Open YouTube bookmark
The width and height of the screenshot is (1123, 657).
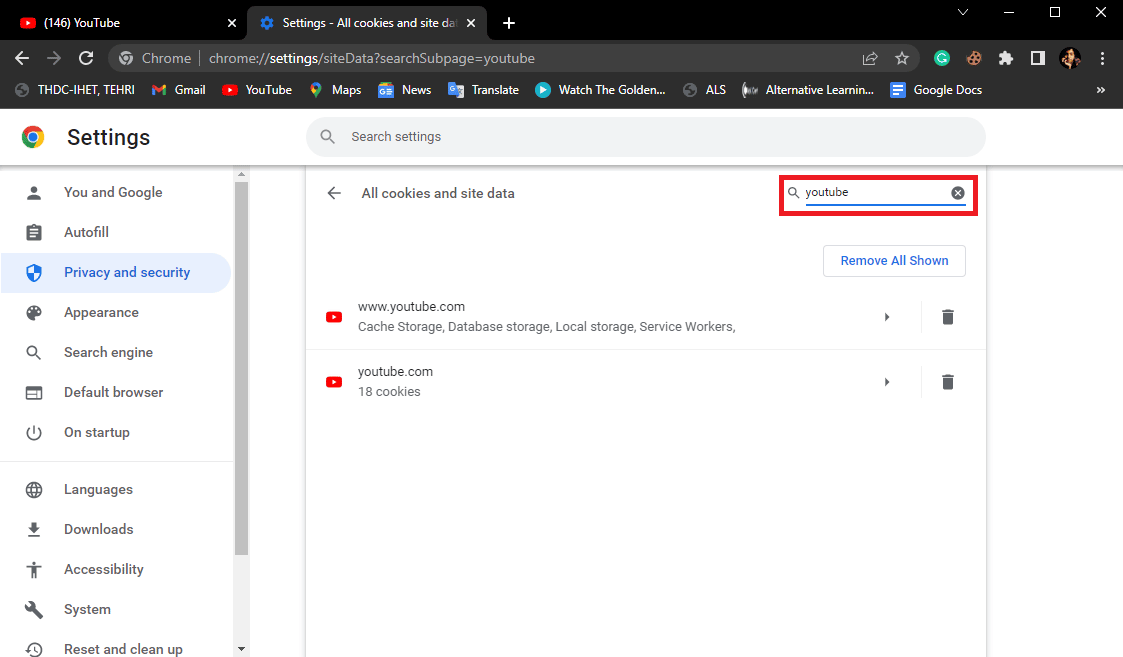tap(257, 90)
